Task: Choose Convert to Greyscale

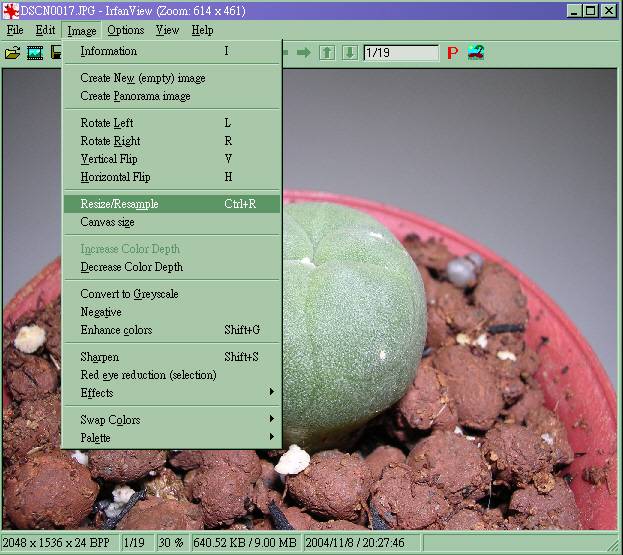Action: (x=130, y=294)
